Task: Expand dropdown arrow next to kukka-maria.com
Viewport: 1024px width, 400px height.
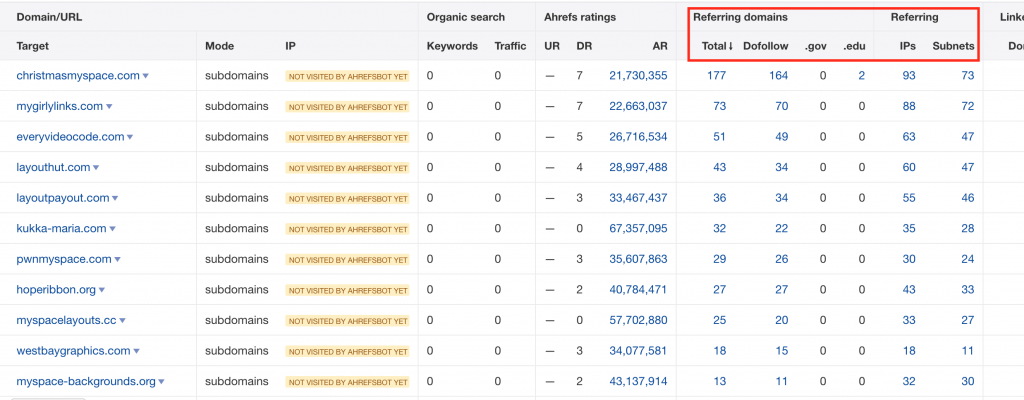Action: (x=112, y=229)
